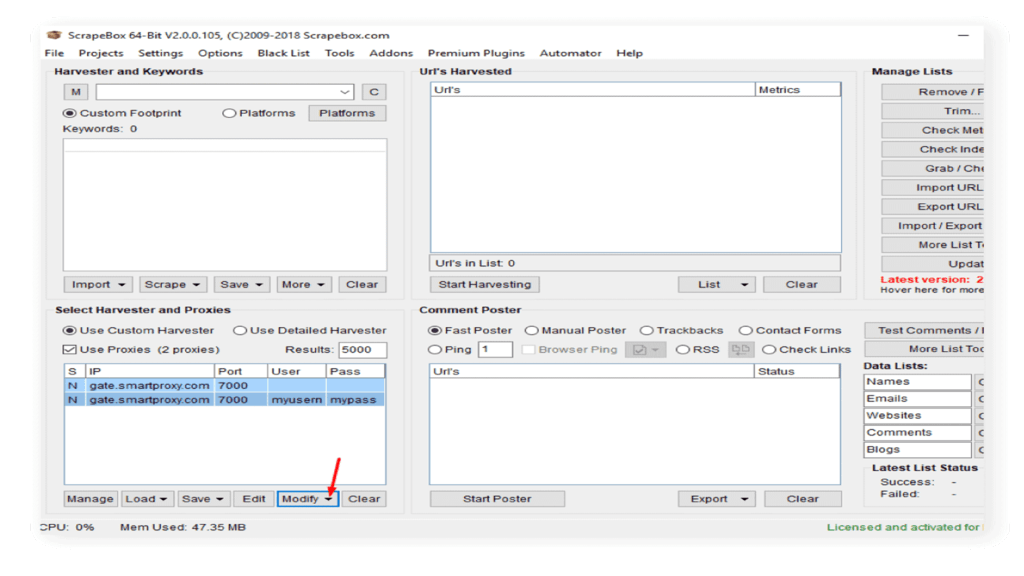Open the Automator menu
1024x576 pixels.
[x=570, y=53]
